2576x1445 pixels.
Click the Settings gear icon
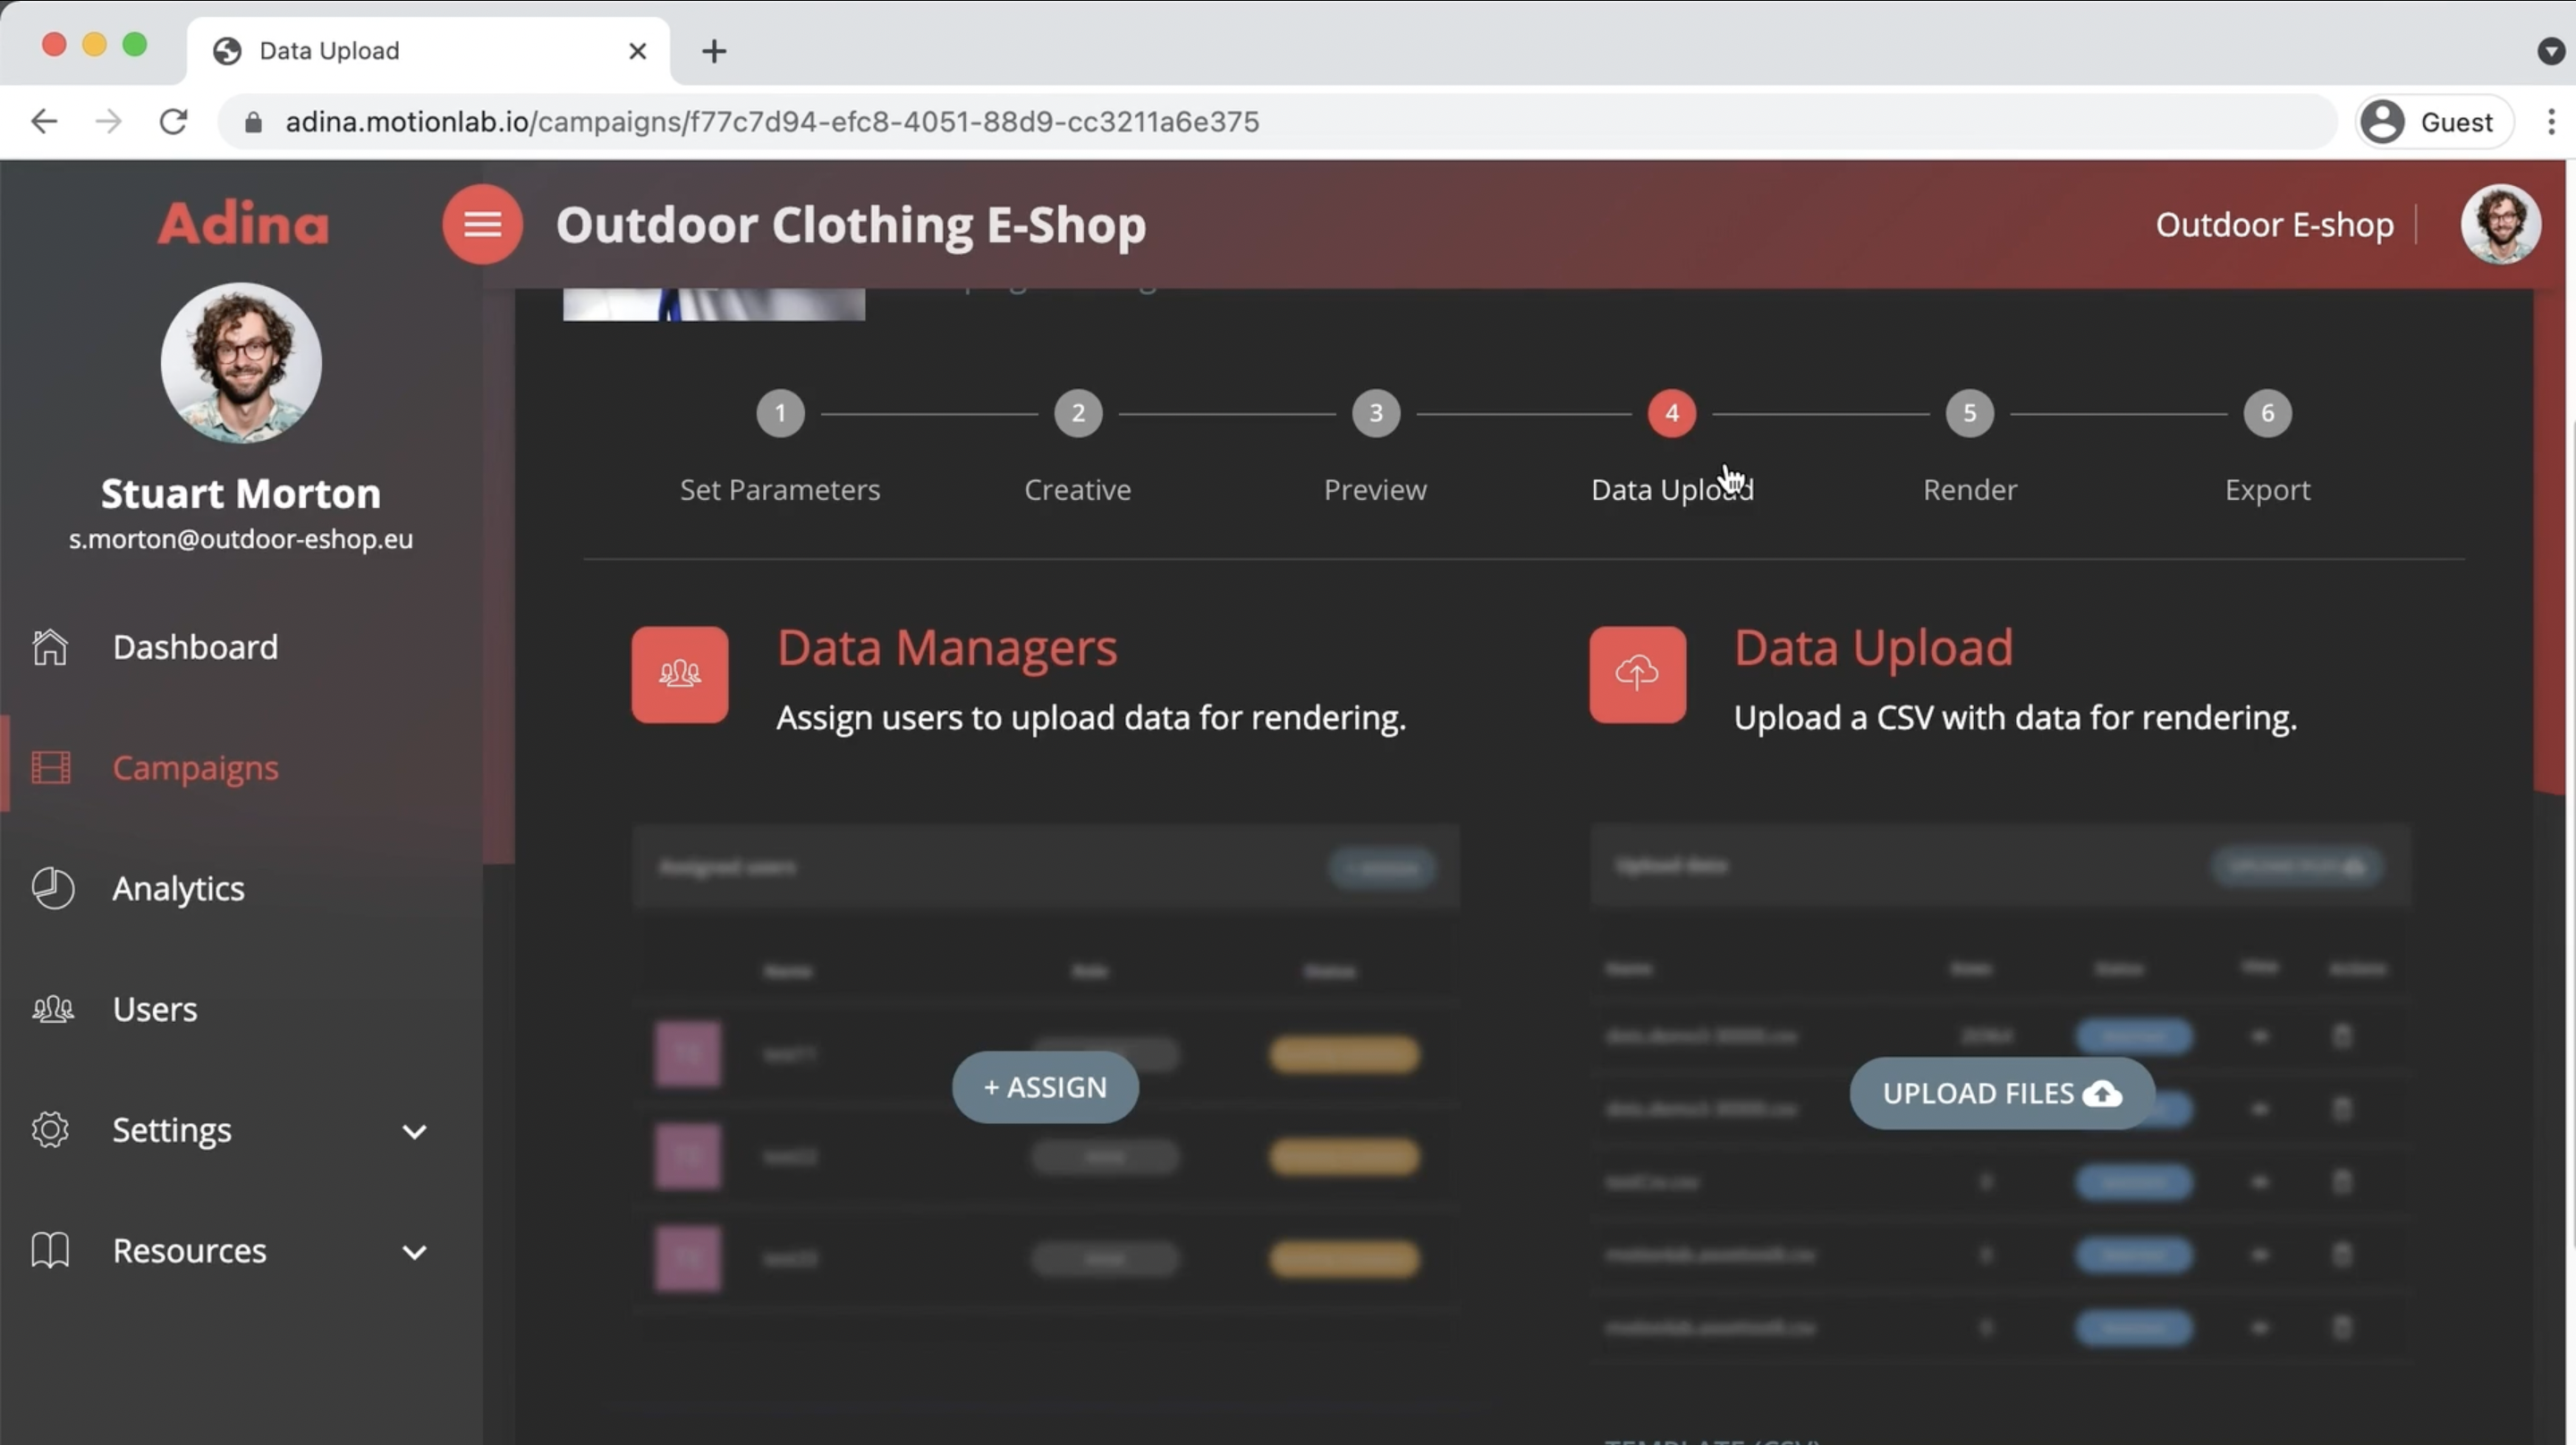(50, 1130)
